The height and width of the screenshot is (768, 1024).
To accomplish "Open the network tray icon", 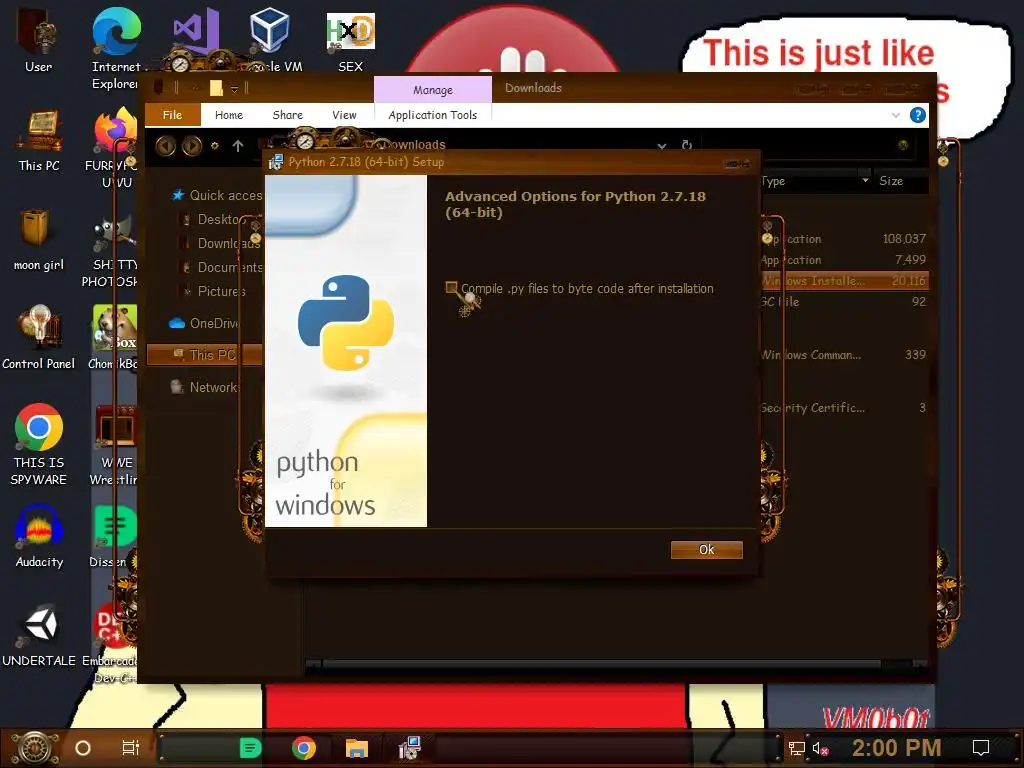I will pos(797,748).
